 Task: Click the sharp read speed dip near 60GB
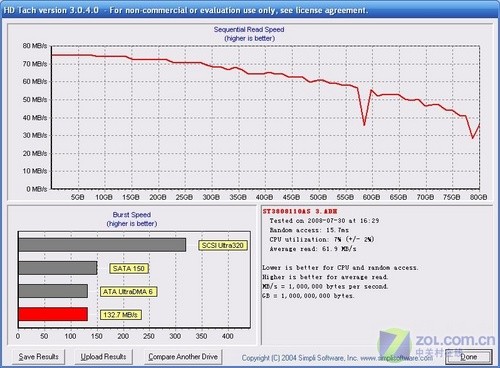364,124
